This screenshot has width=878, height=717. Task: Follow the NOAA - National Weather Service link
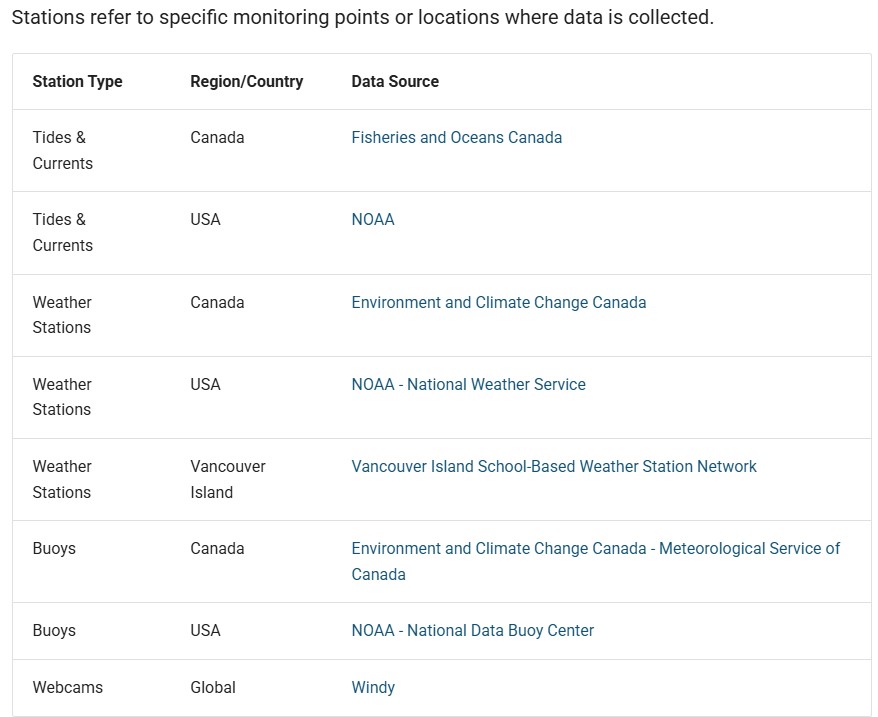pos(468,384)
